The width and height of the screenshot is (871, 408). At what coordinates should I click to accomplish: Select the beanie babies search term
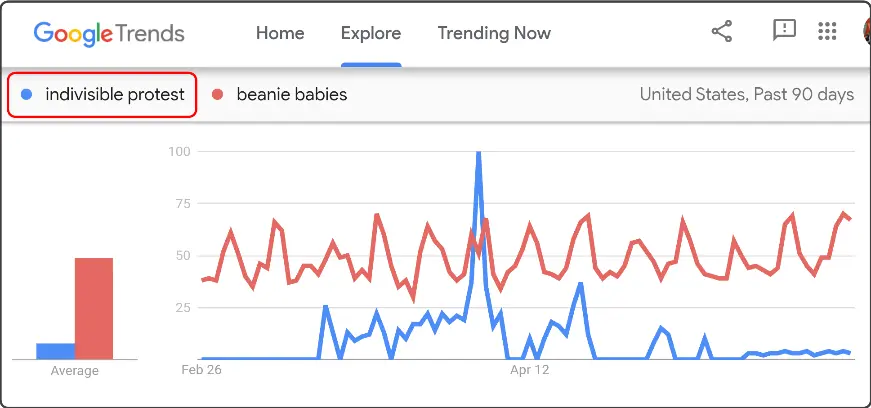pyautogui.click(x=292, y=95)
